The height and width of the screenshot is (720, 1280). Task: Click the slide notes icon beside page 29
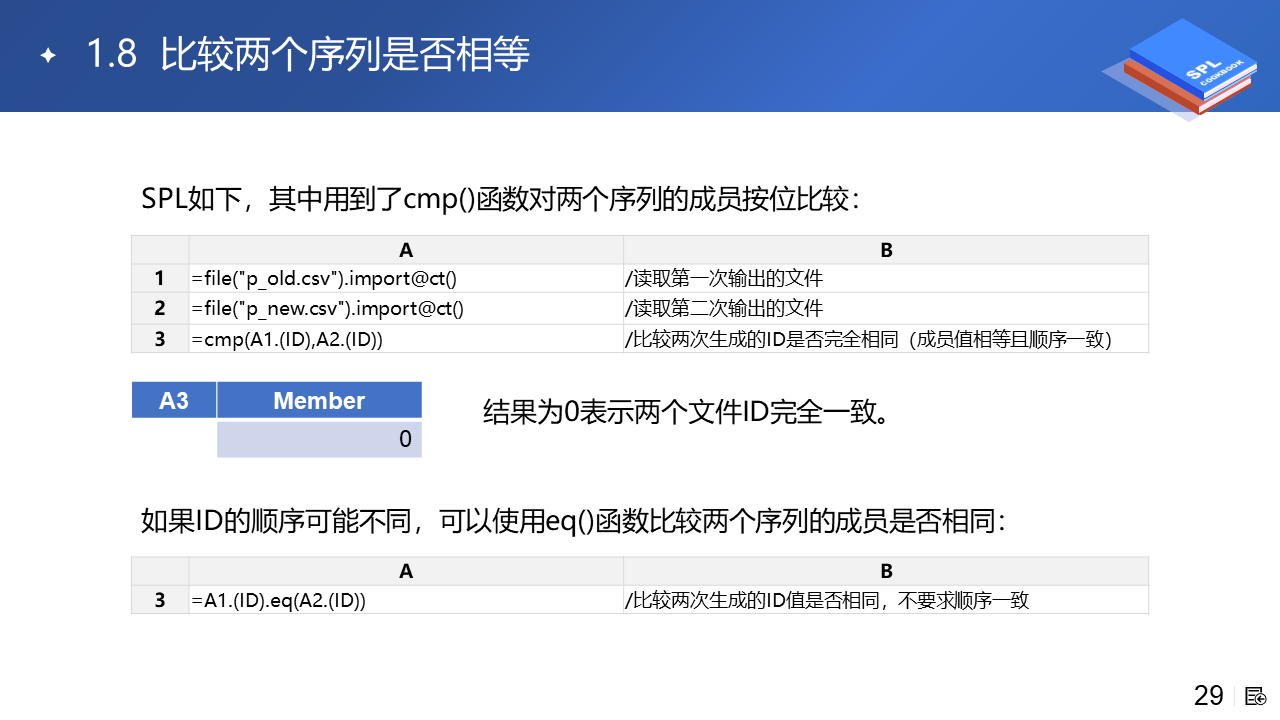coord(1257,696)
